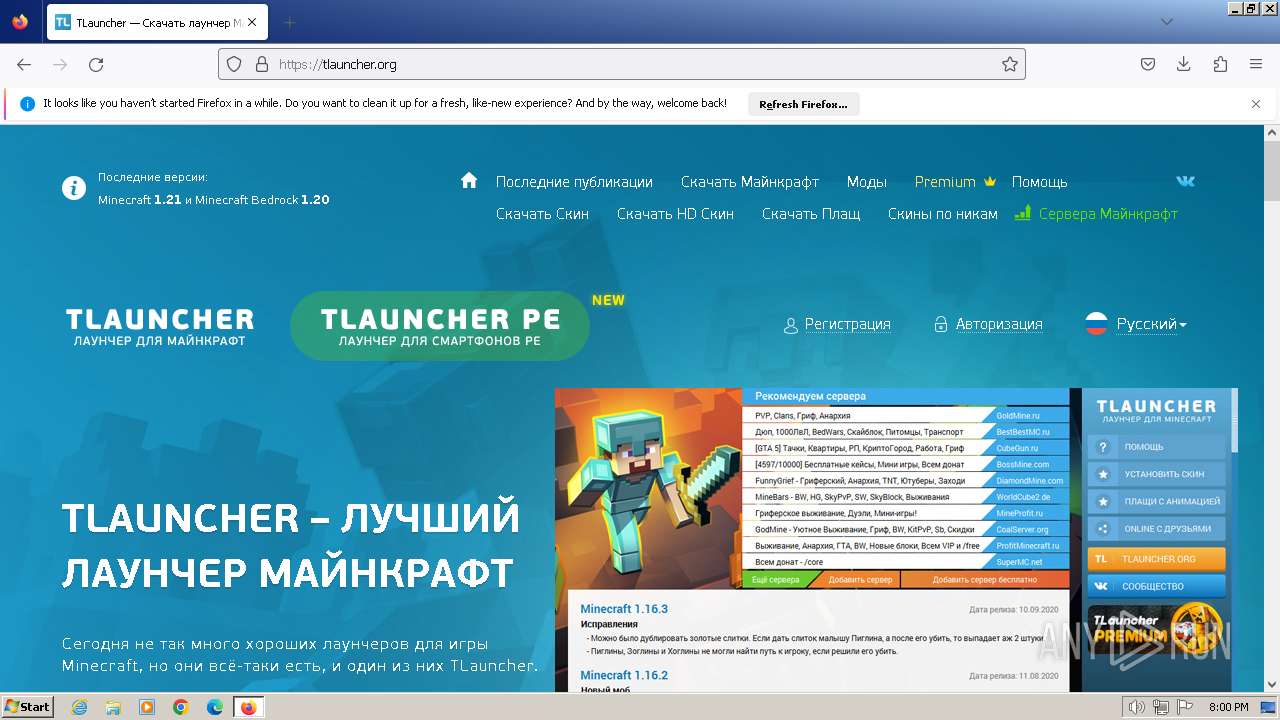Launch Edge from the taskbar
The width and height of the screenshot is (1280, 720).
point(215,707)
